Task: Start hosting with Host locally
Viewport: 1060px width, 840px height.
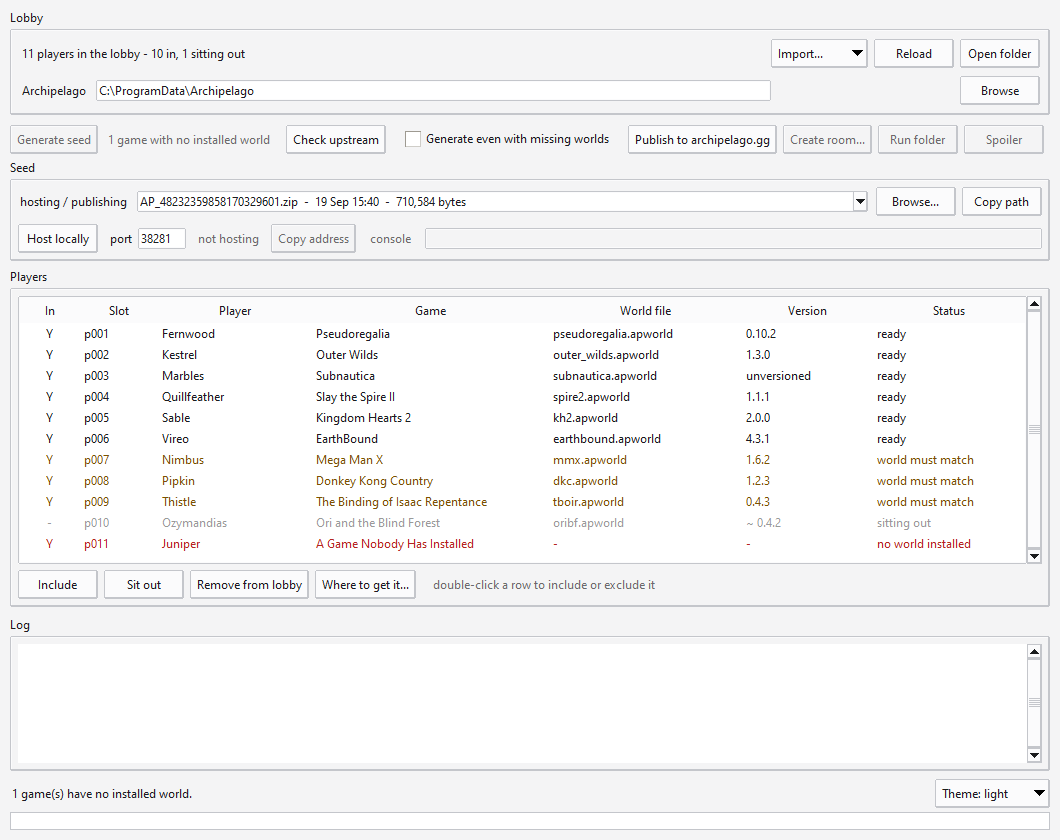Action: tap(58, 239)
